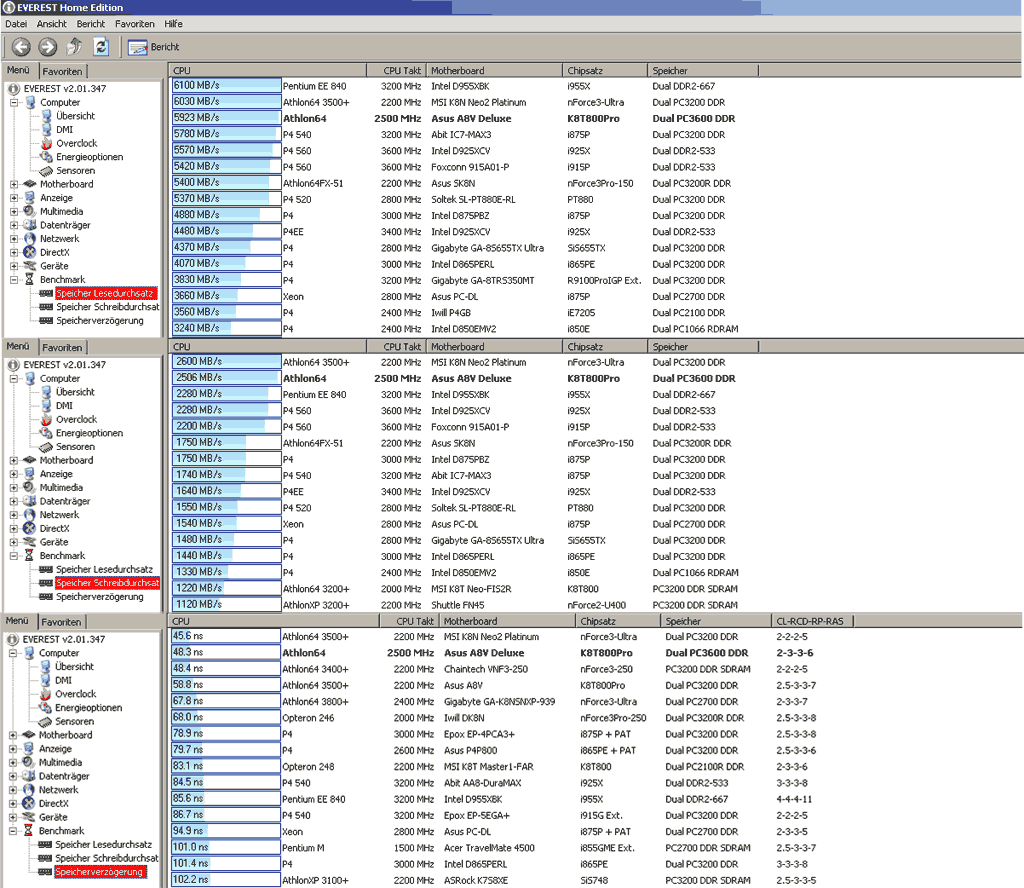Image resolution: width=1024 pixels, height=888 pixels.
Task: Open the Bericht report toolbar button
Action: click(x=153, y=47)
